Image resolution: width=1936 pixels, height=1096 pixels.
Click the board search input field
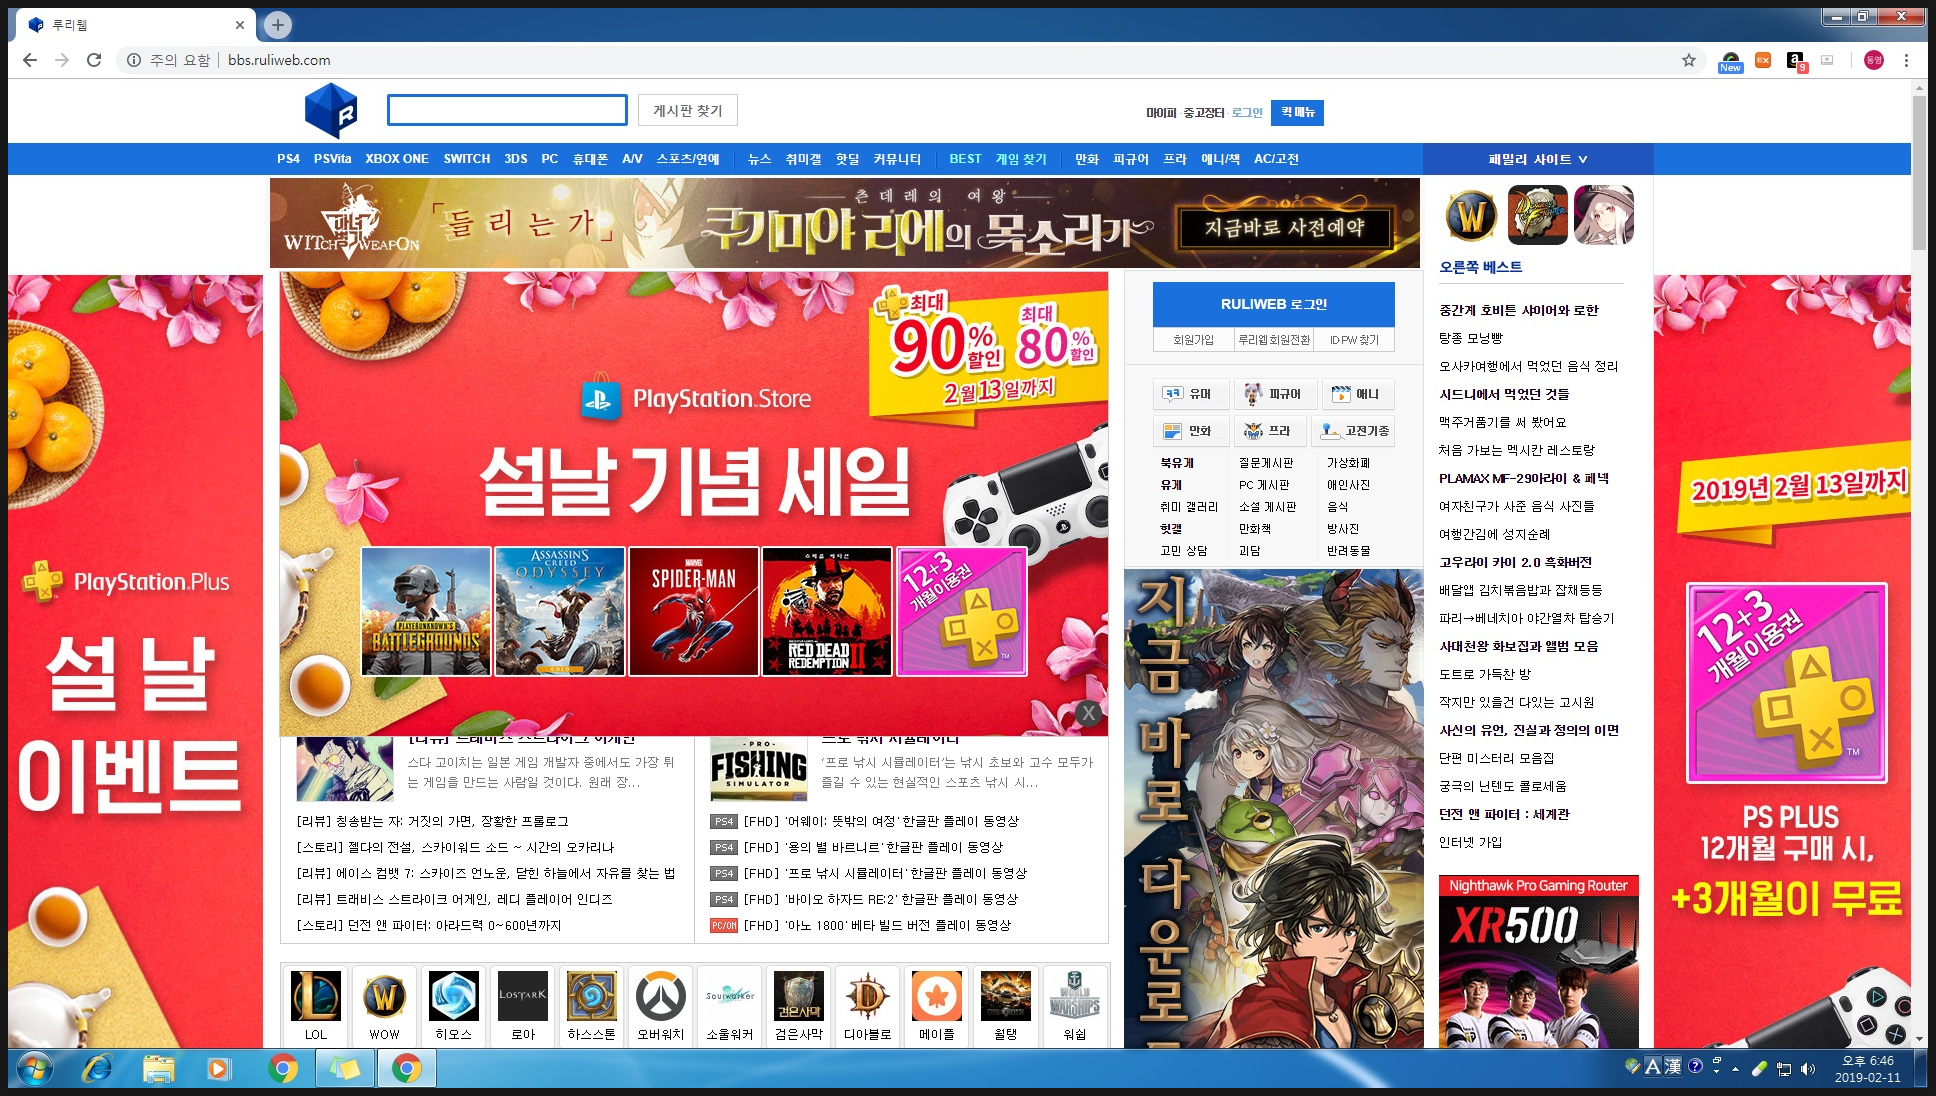tap(507, 110)
